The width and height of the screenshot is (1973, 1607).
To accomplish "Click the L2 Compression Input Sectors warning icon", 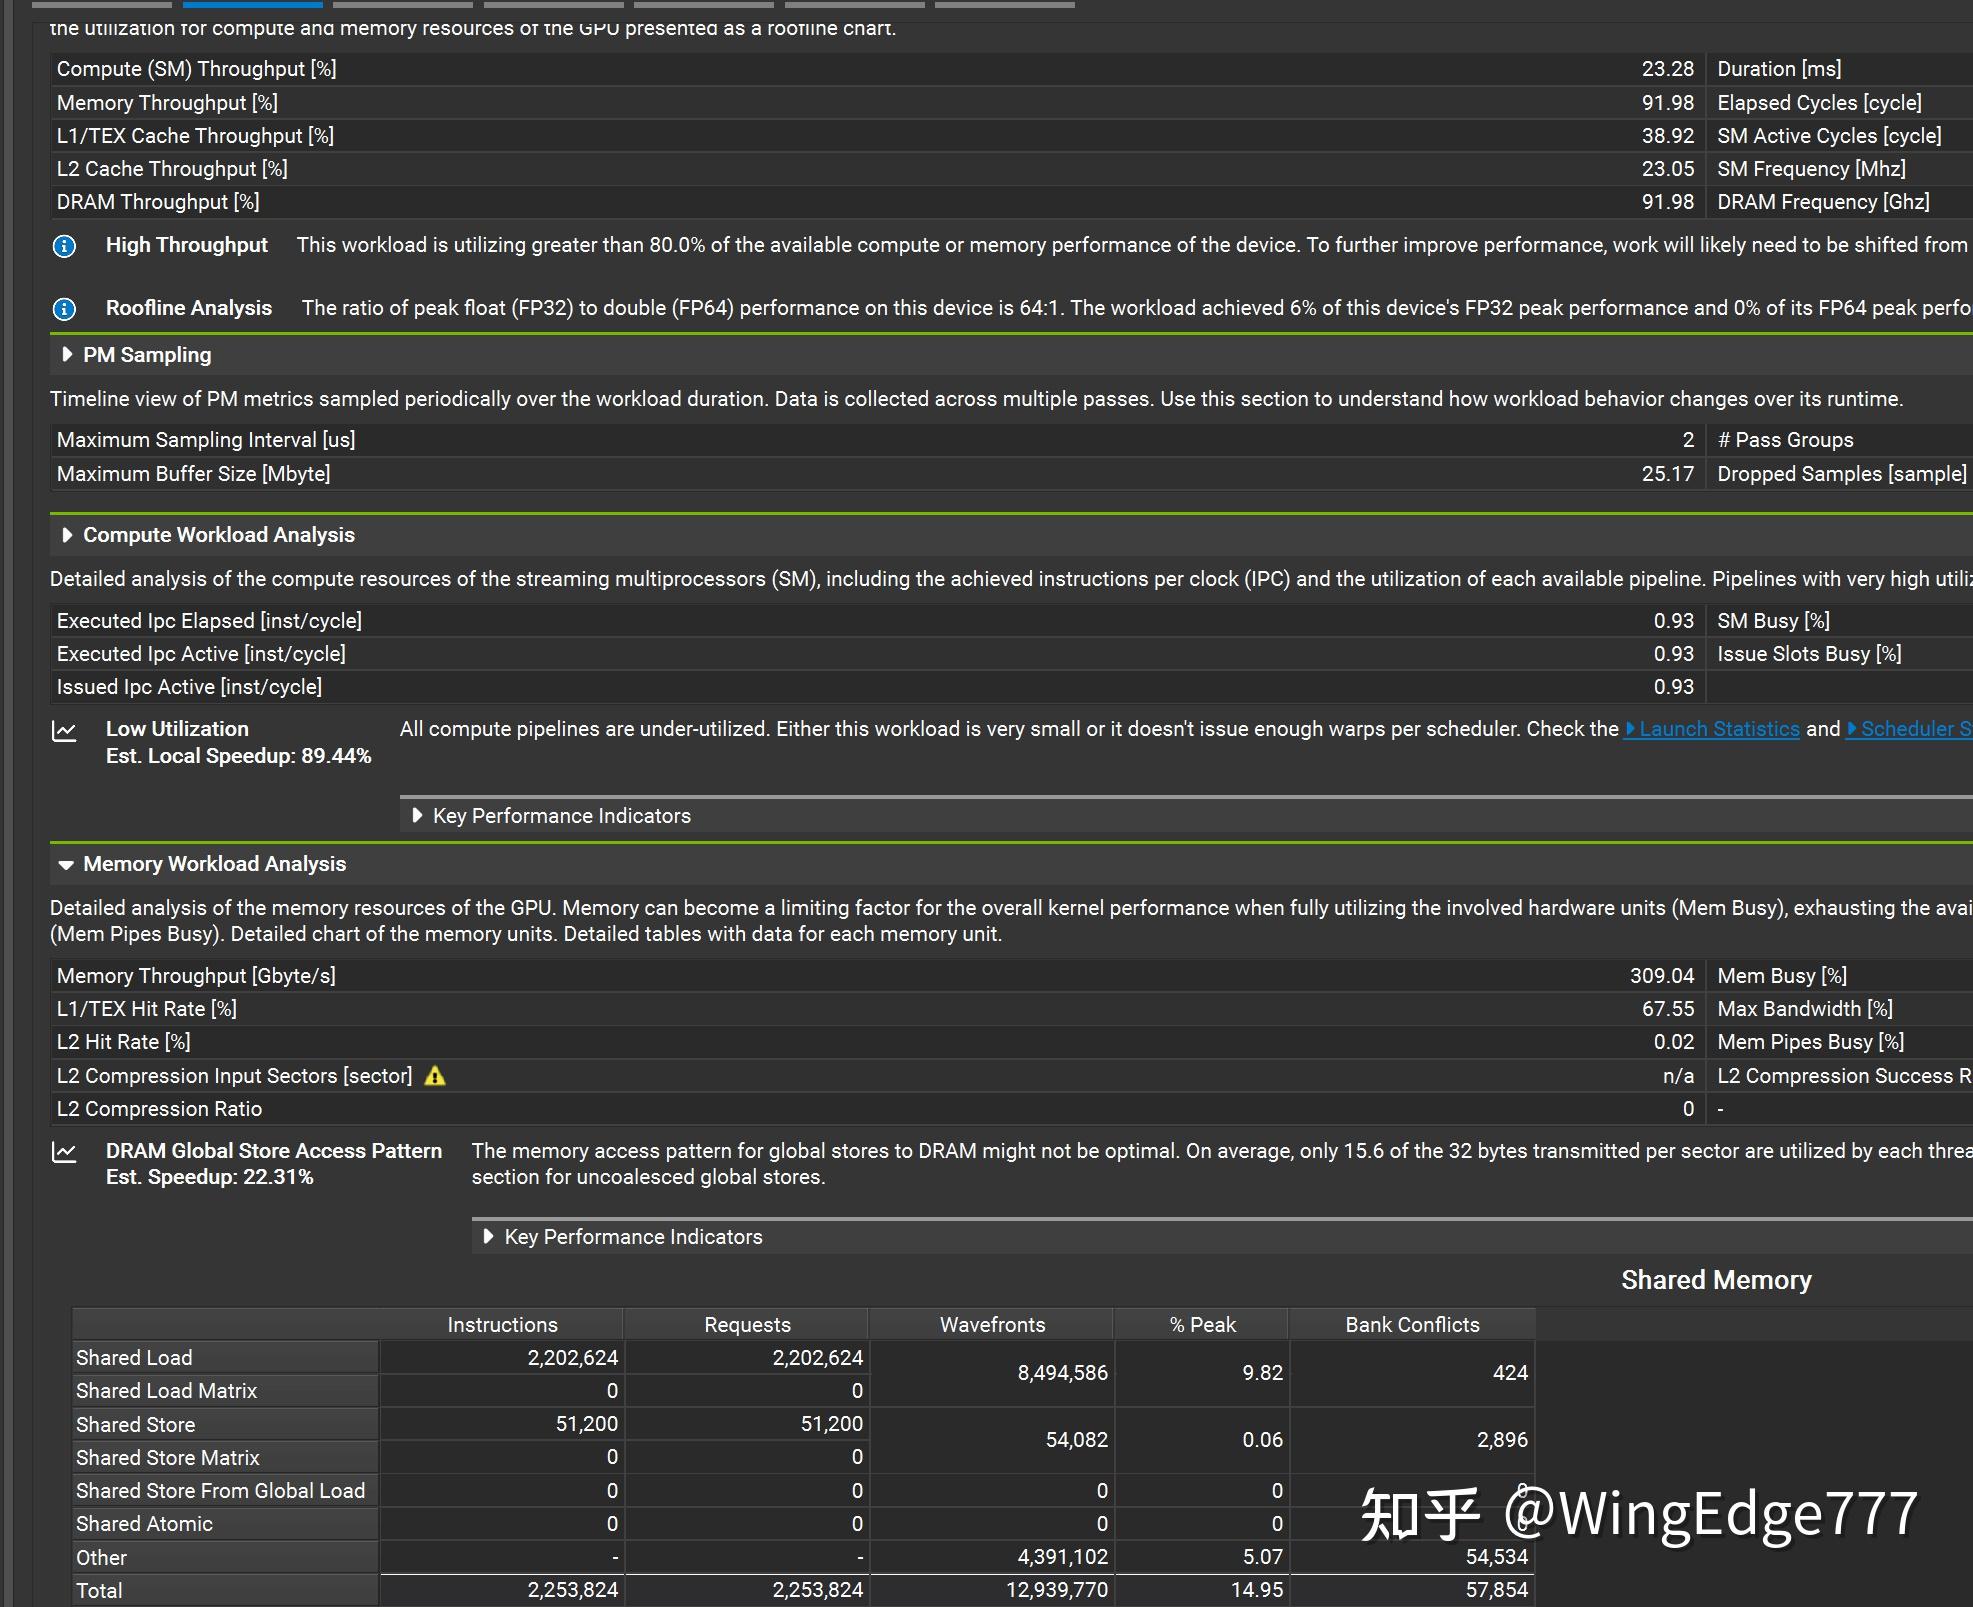I will coord(435,1076).
